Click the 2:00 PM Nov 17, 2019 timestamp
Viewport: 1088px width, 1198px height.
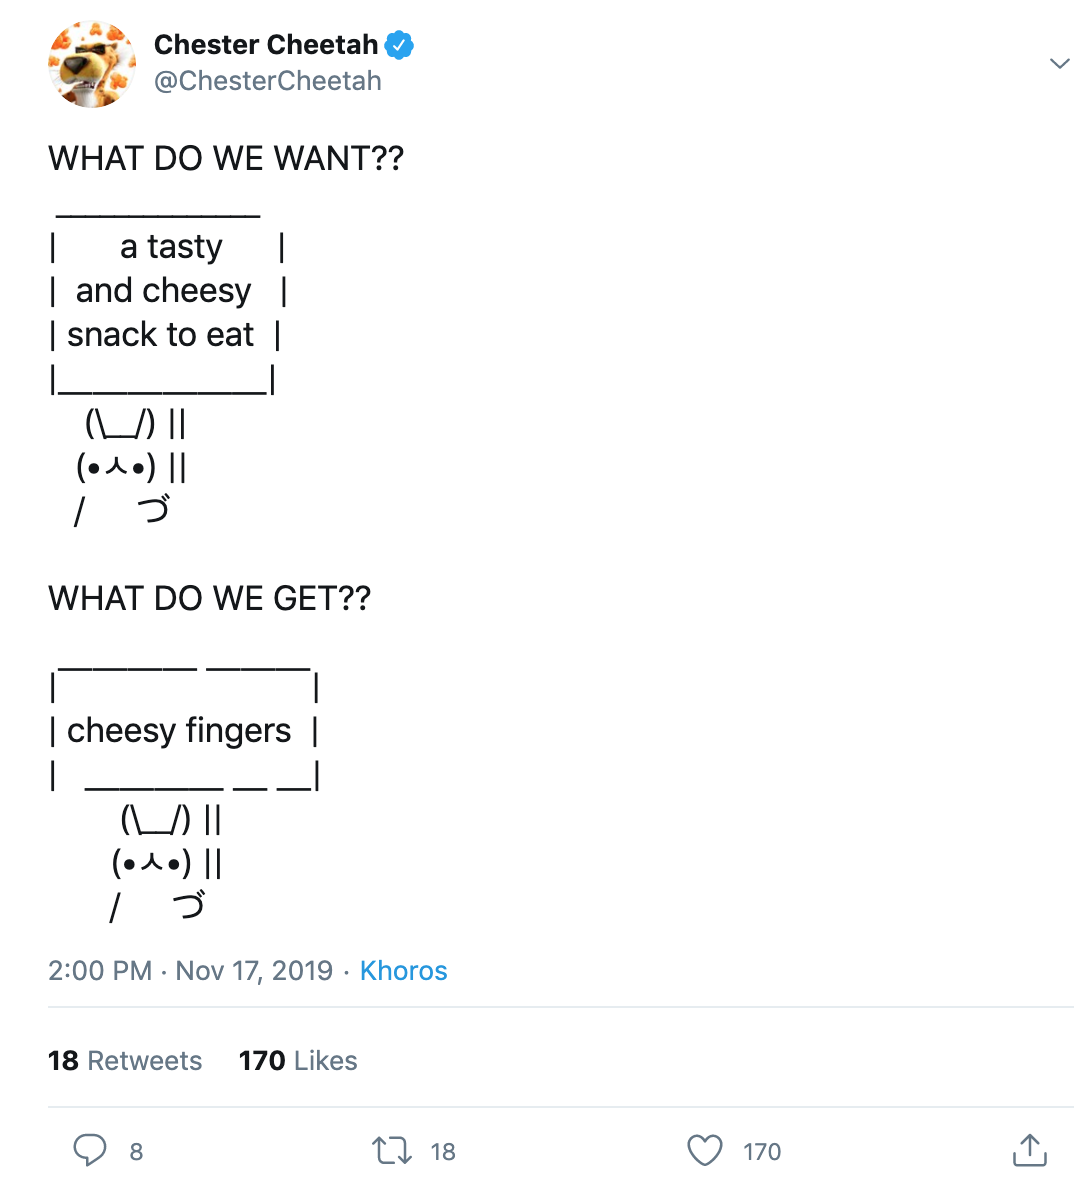click(190, 971)
